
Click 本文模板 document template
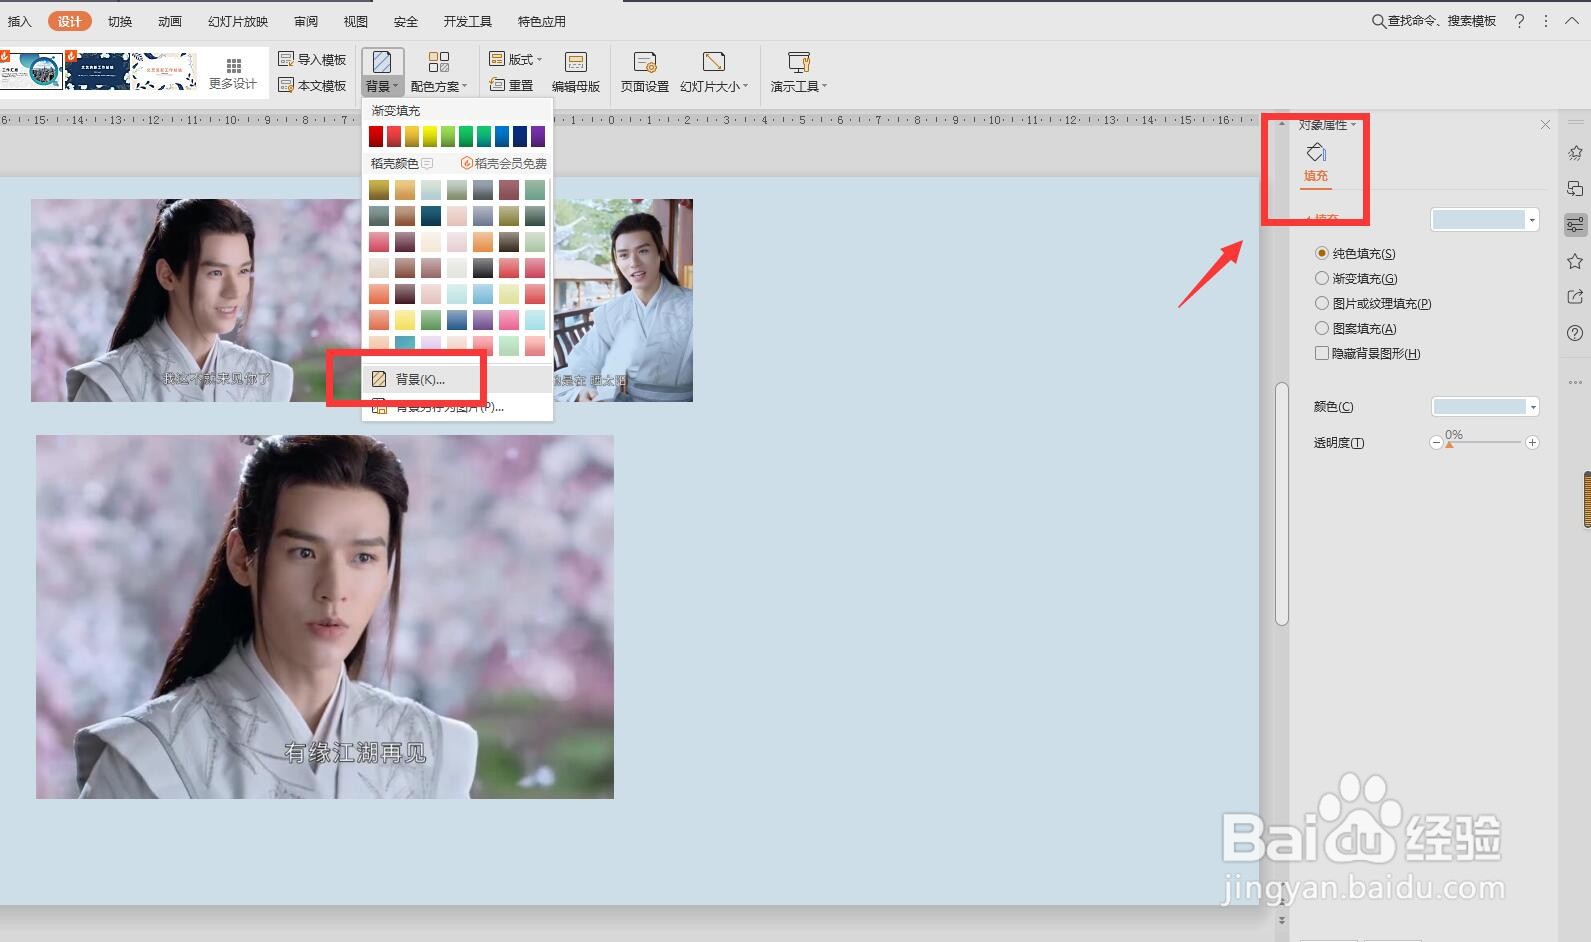click(x=312, y=85)
